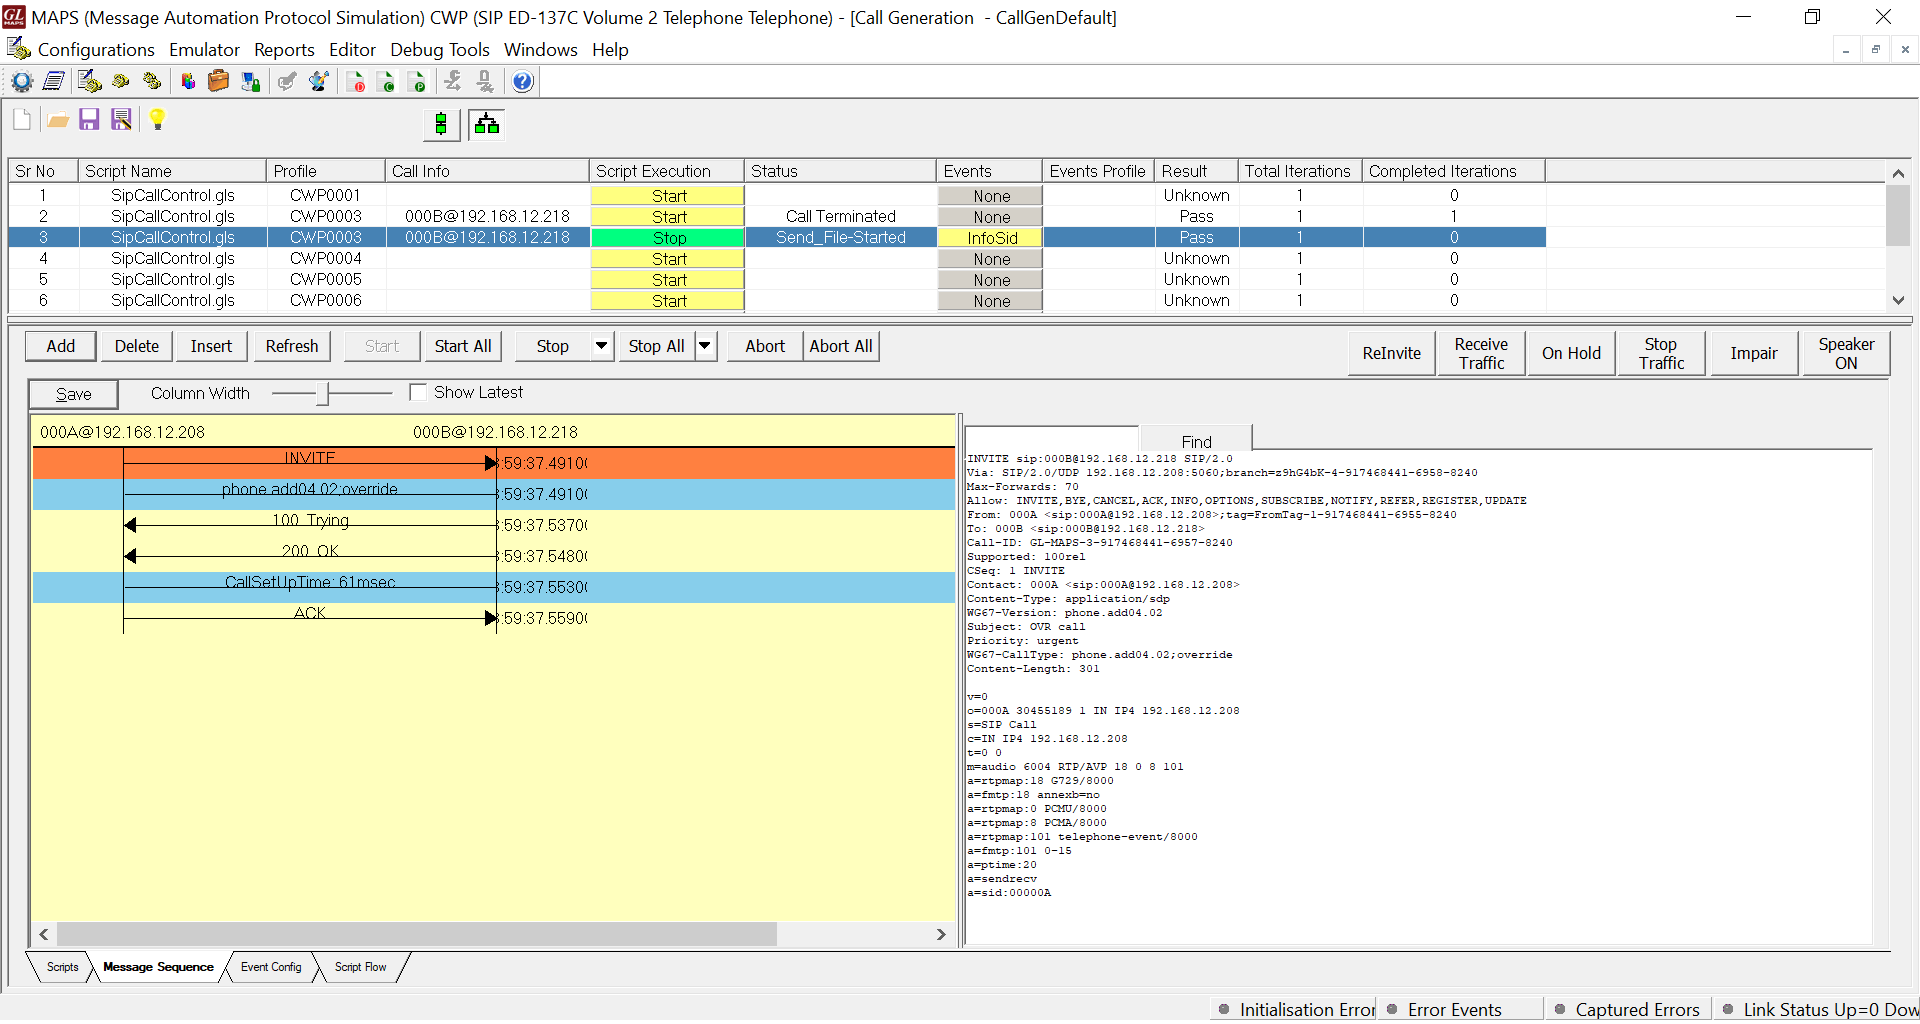Open the None events cell in row 1
Viewport: 1920px width, 1024px height.
point(991,196)
